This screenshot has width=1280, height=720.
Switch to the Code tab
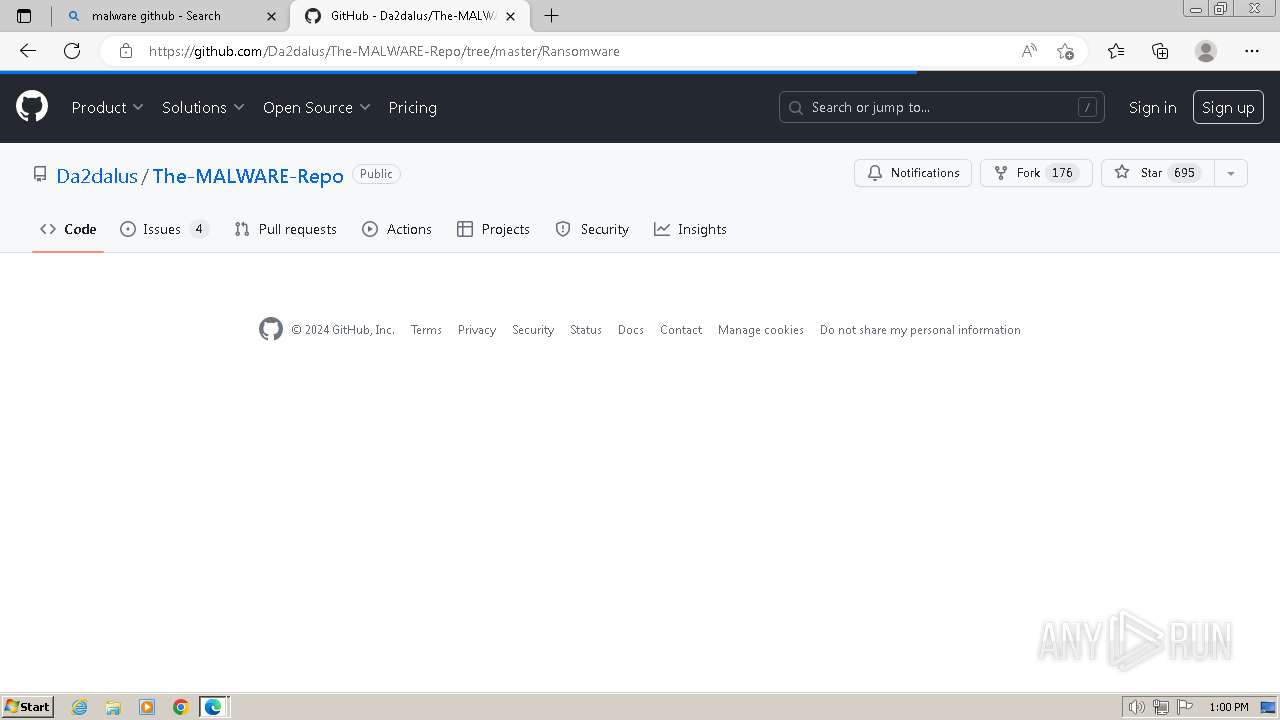[68, 229]
